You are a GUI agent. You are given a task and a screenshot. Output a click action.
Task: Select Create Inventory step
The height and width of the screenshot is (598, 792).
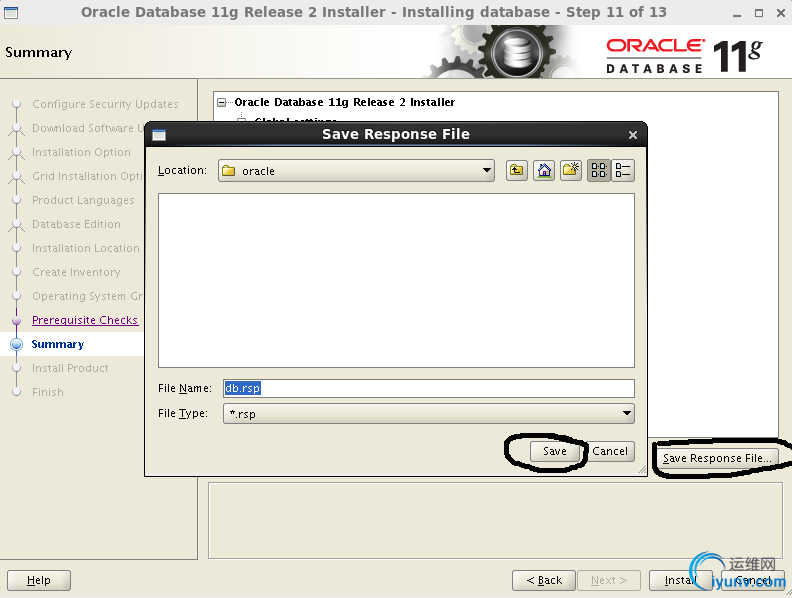(x=76, y=272)
